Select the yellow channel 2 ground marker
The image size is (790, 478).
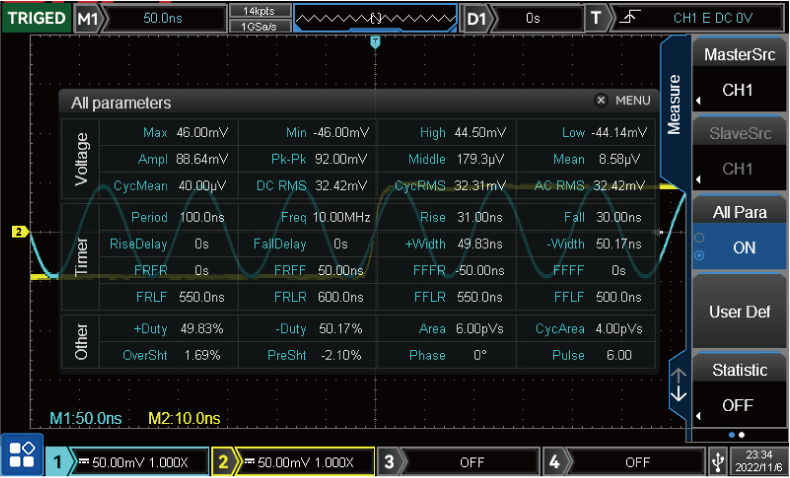17,232
